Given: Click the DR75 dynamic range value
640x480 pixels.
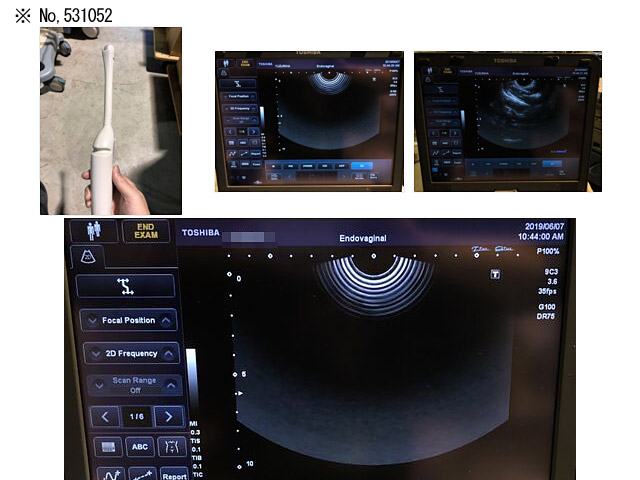Looking at the screenshot, I should click(546, 316).
